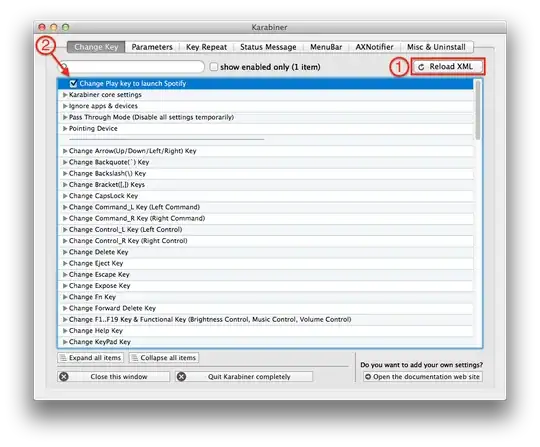Switch to the MenuBar tab
The width and height of the screenshot is (540, 447).
326,47
